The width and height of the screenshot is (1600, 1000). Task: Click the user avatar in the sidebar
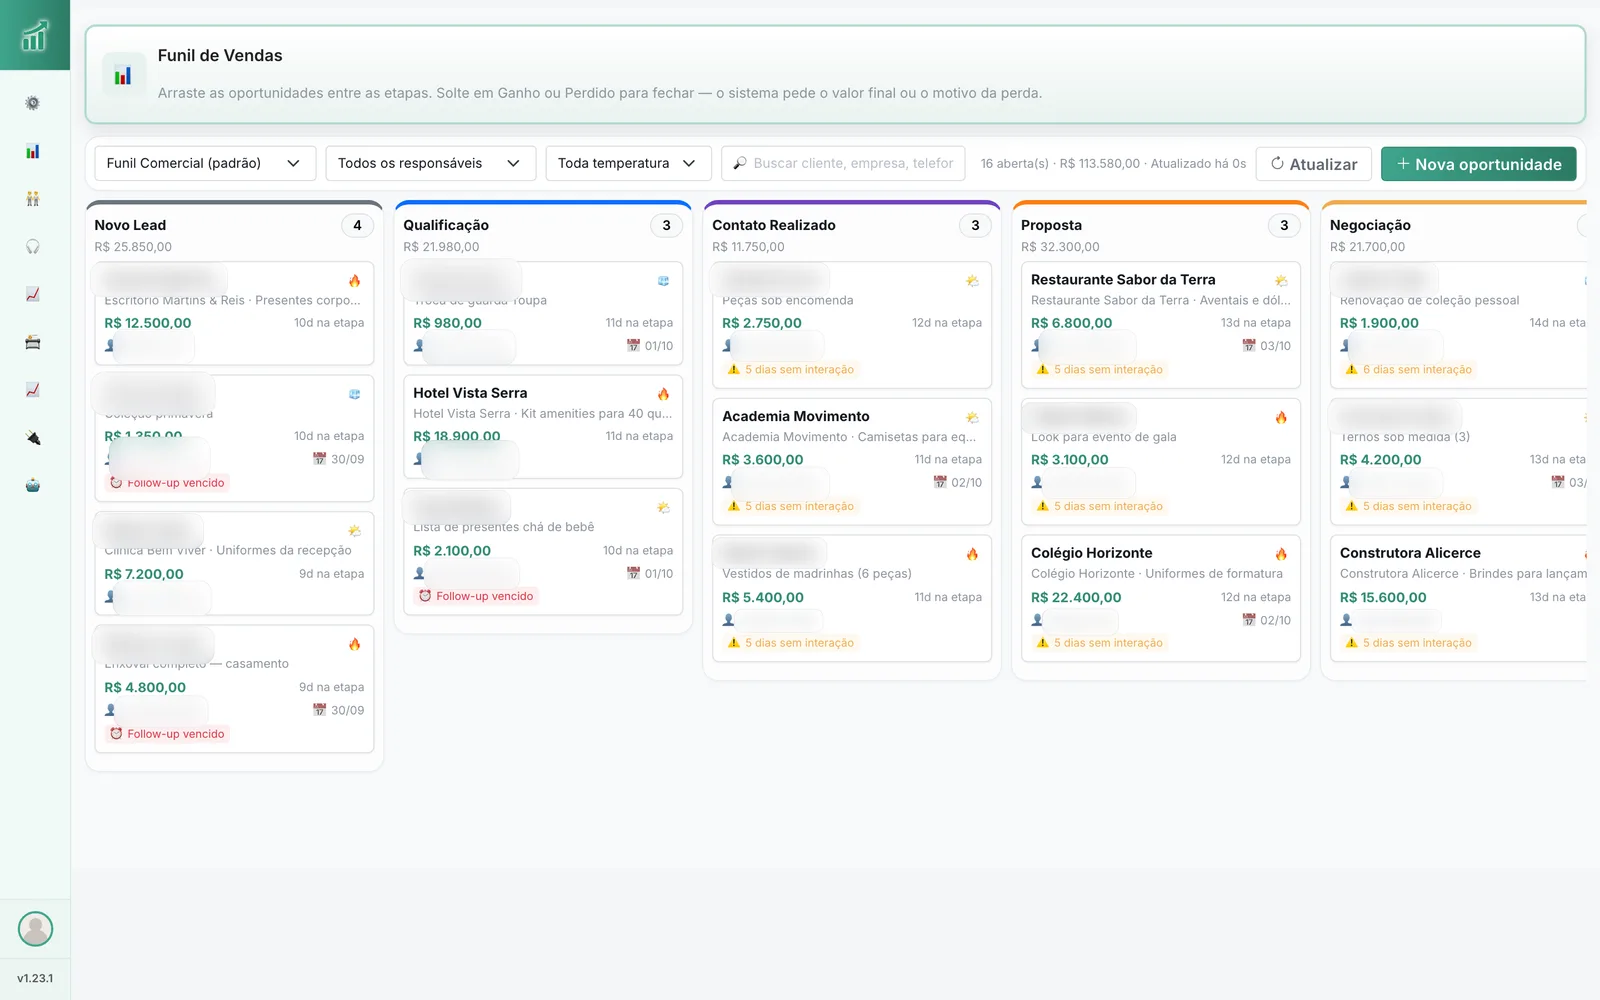(35, 929)
